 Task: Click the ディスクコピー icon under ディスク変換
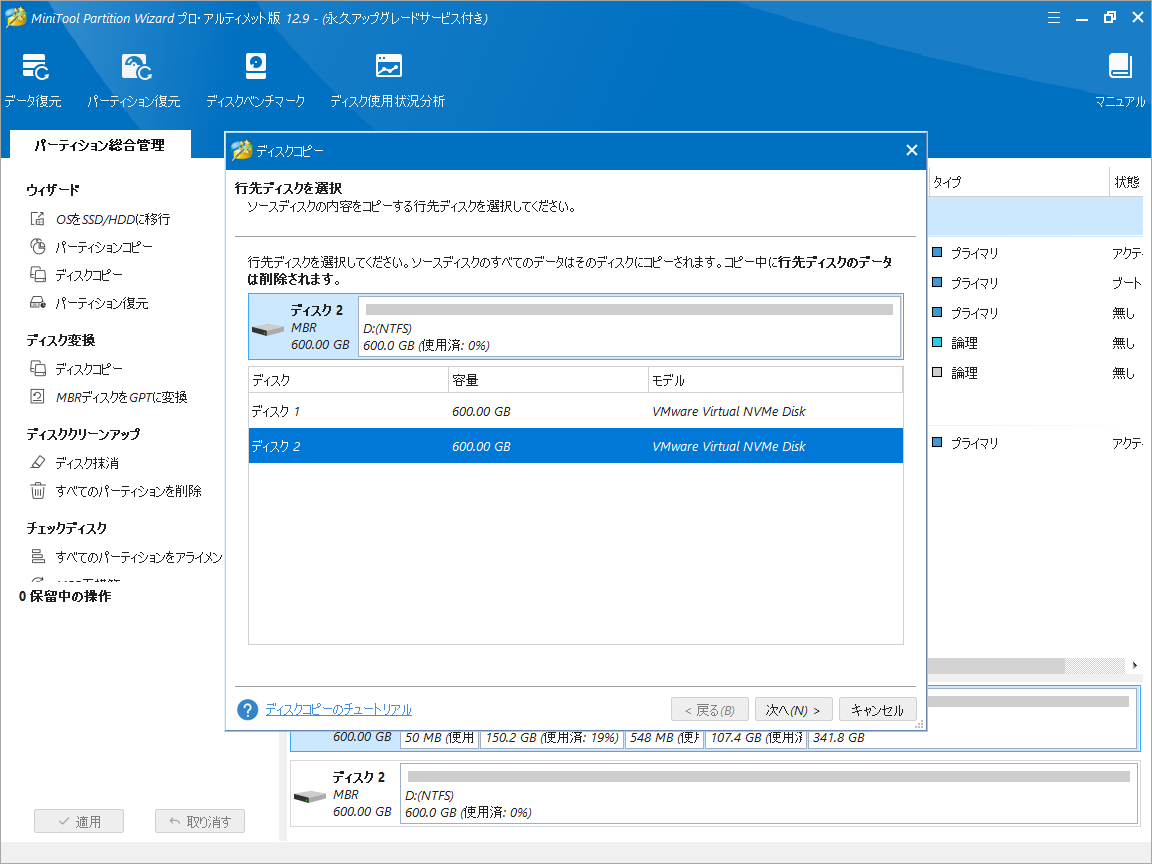coord(37,368)
